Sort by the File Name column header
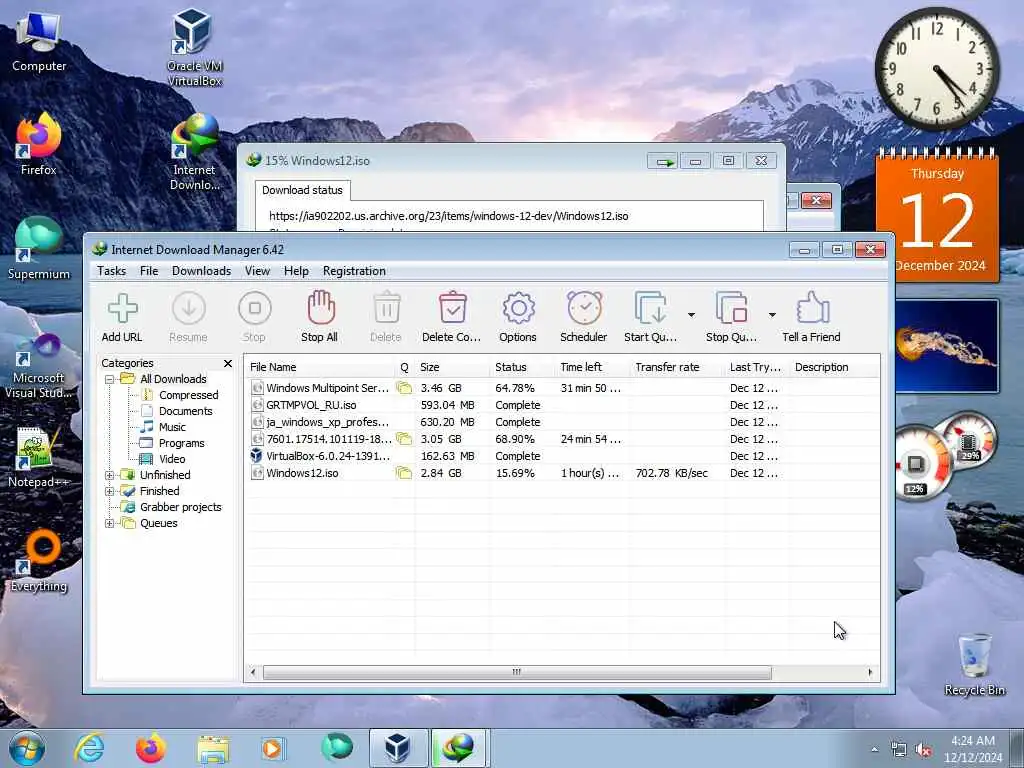 319,367
